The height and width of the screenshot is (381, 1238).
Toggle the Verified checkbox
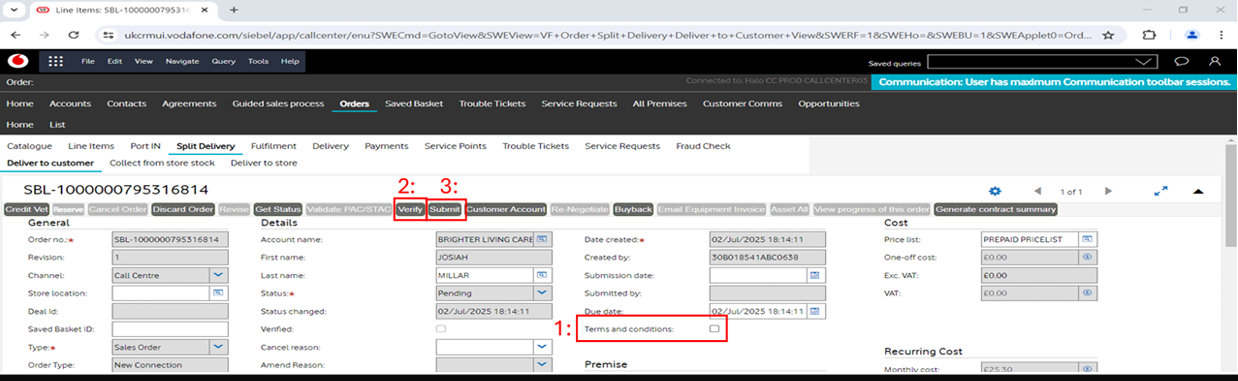441,328
